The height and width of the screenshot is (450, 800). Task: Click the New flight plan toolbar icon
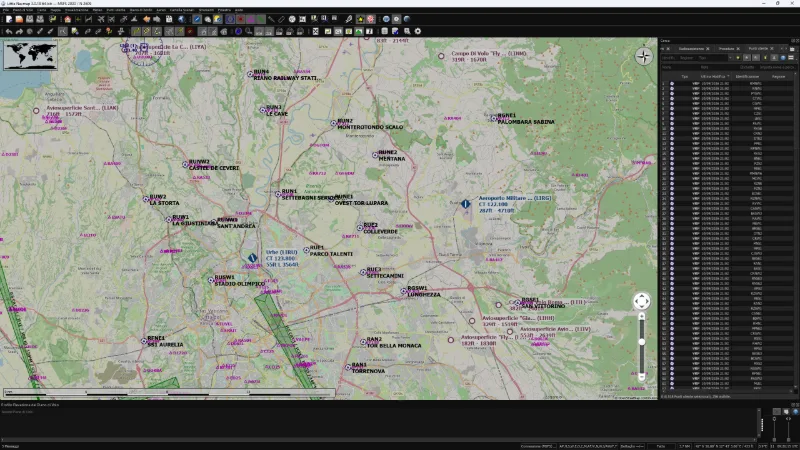9,19
